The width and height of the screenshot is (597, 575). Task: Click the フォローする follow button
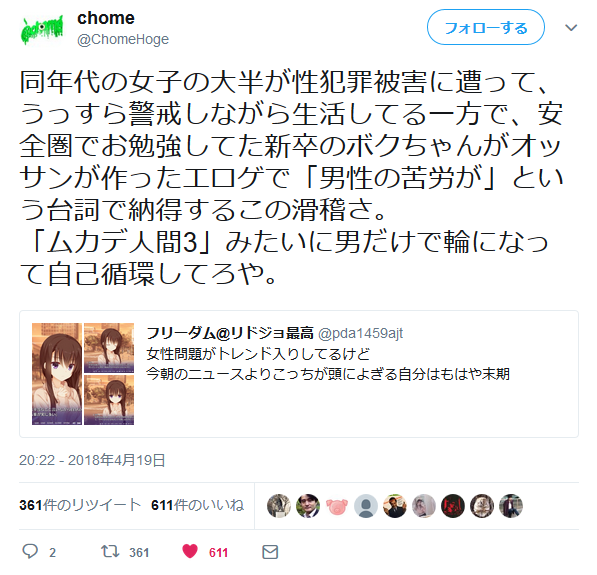[486, 27]
